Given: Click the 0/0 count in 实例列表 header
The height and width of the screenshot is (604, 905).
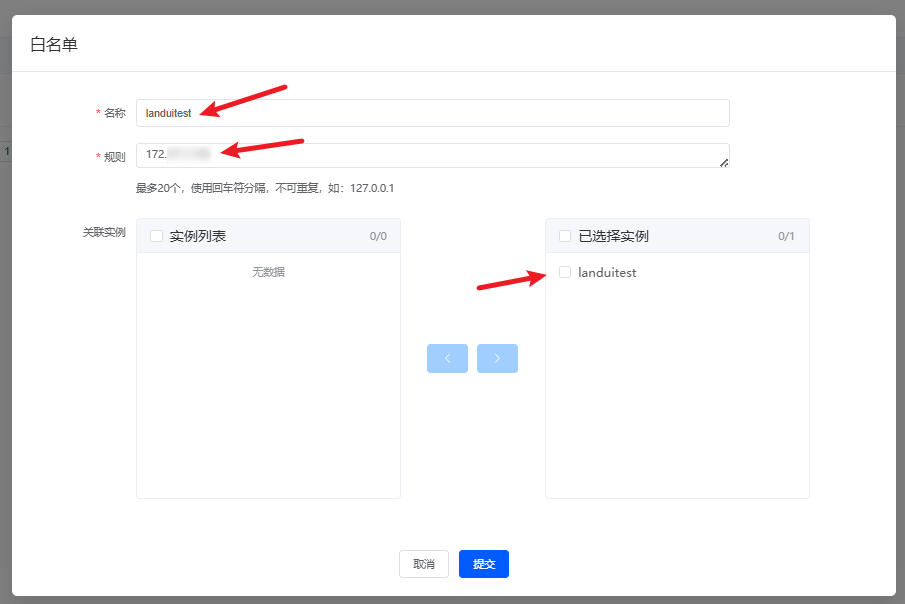Looking at the screenshot, I should [377, 237].
